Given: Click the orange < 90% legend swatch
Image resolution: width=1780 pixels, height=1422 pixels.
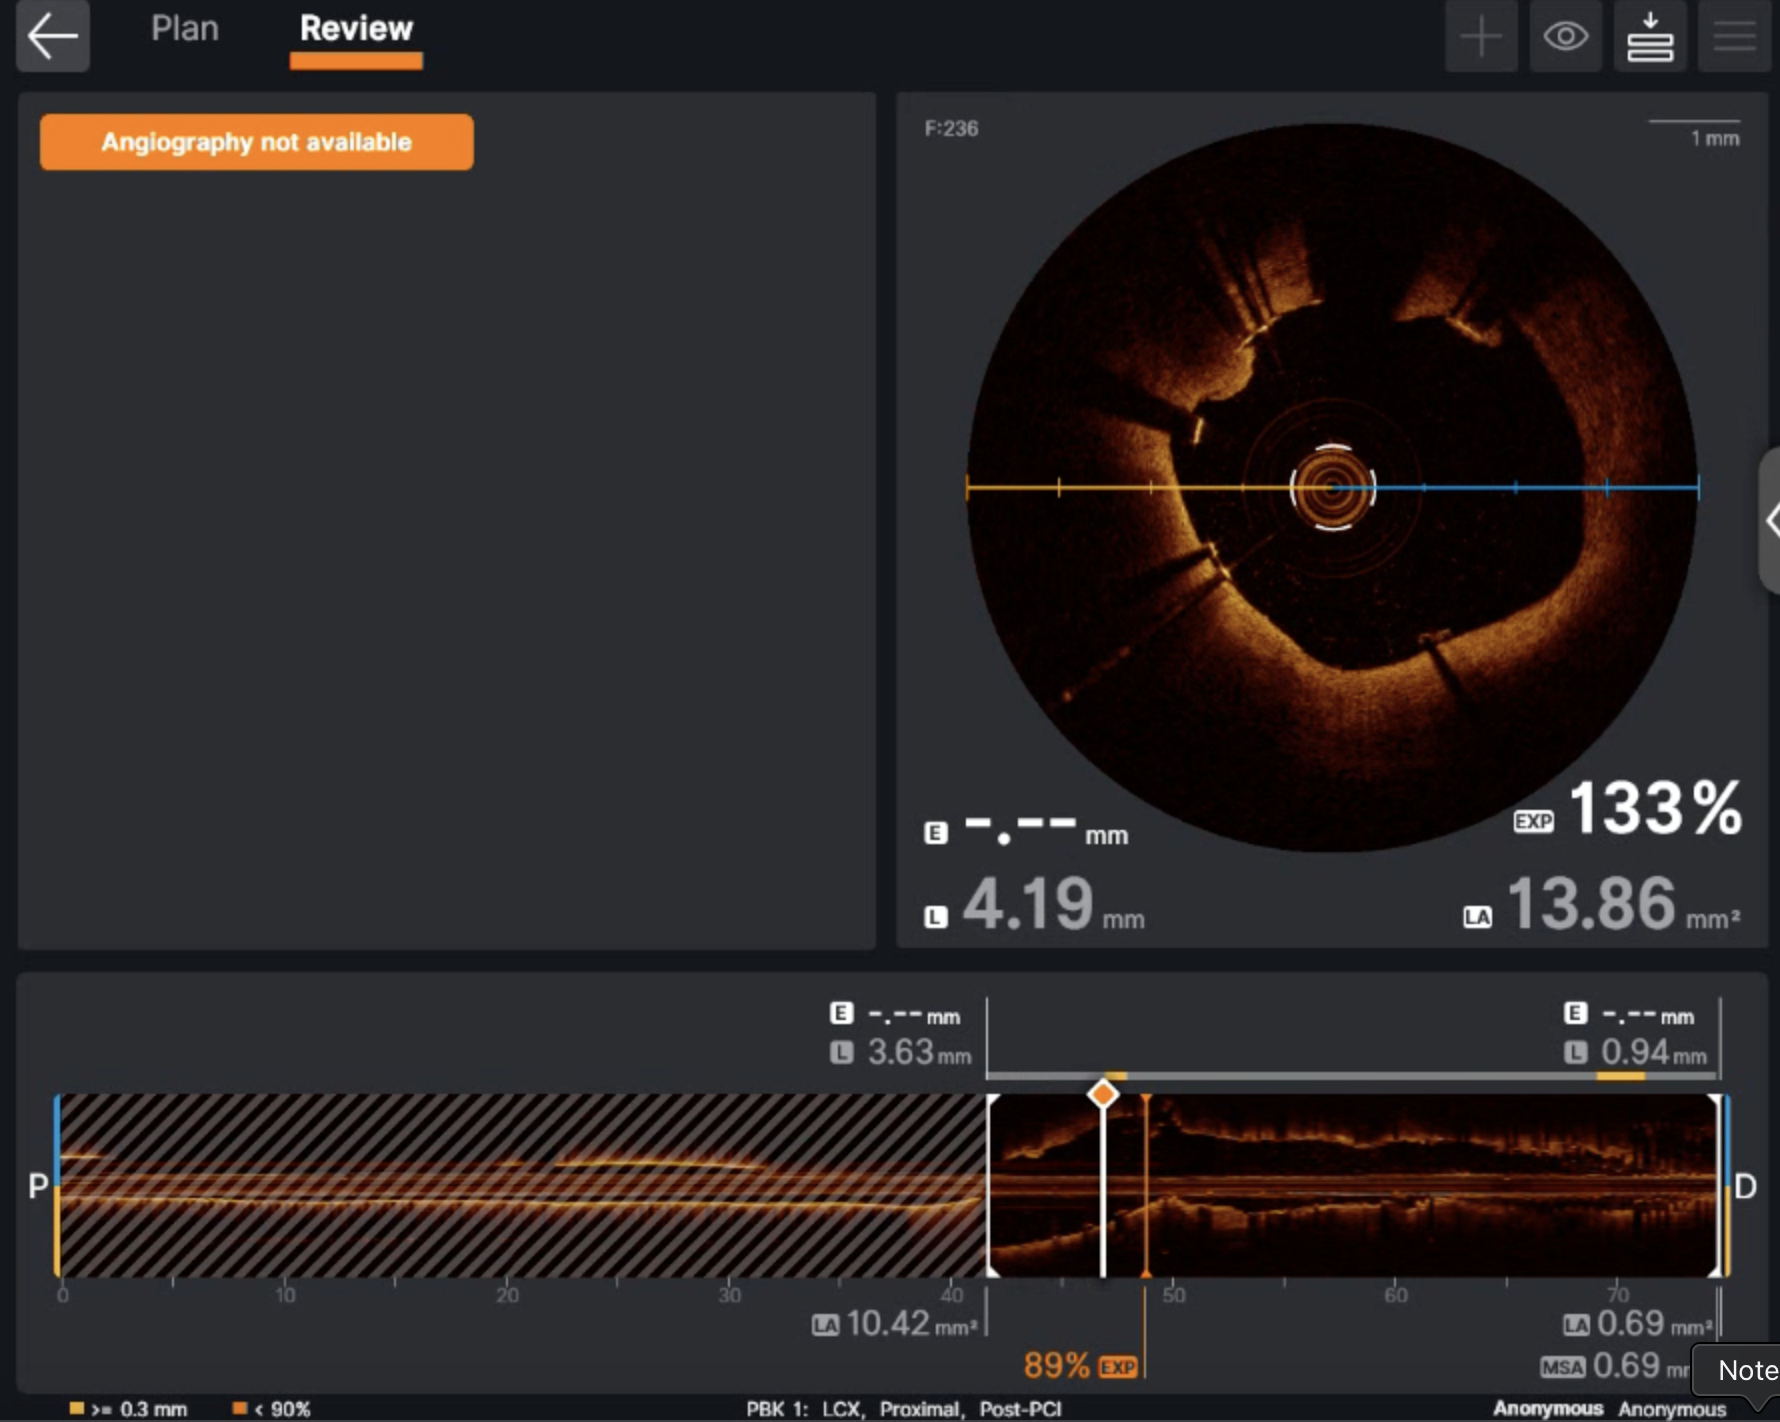Looking at the screenshot, I should pos(239,1408).
